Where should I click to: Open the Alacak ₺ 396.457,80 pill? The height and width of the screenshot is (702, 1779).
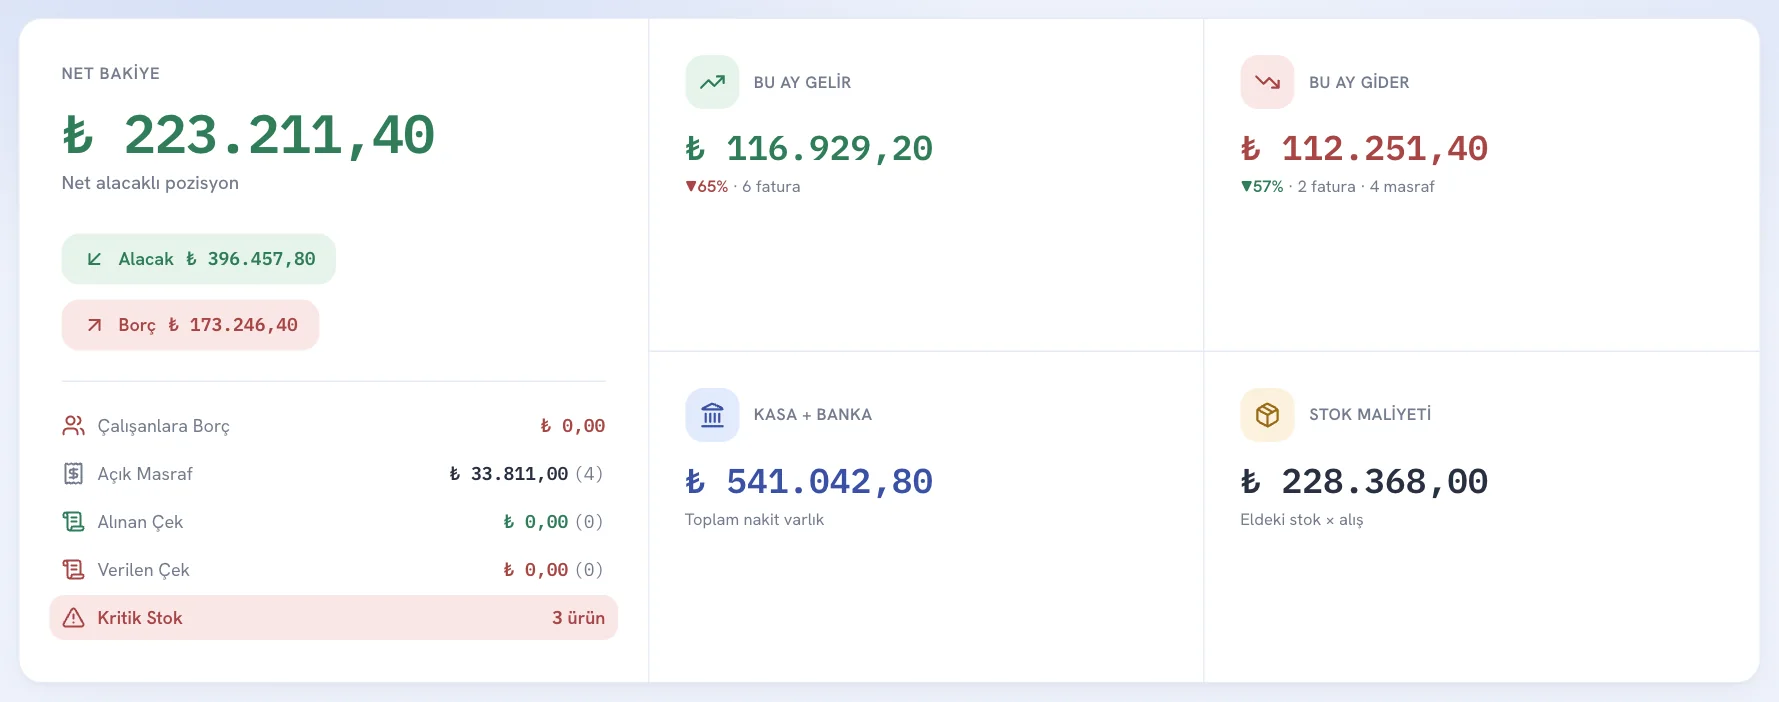[199, 259]
